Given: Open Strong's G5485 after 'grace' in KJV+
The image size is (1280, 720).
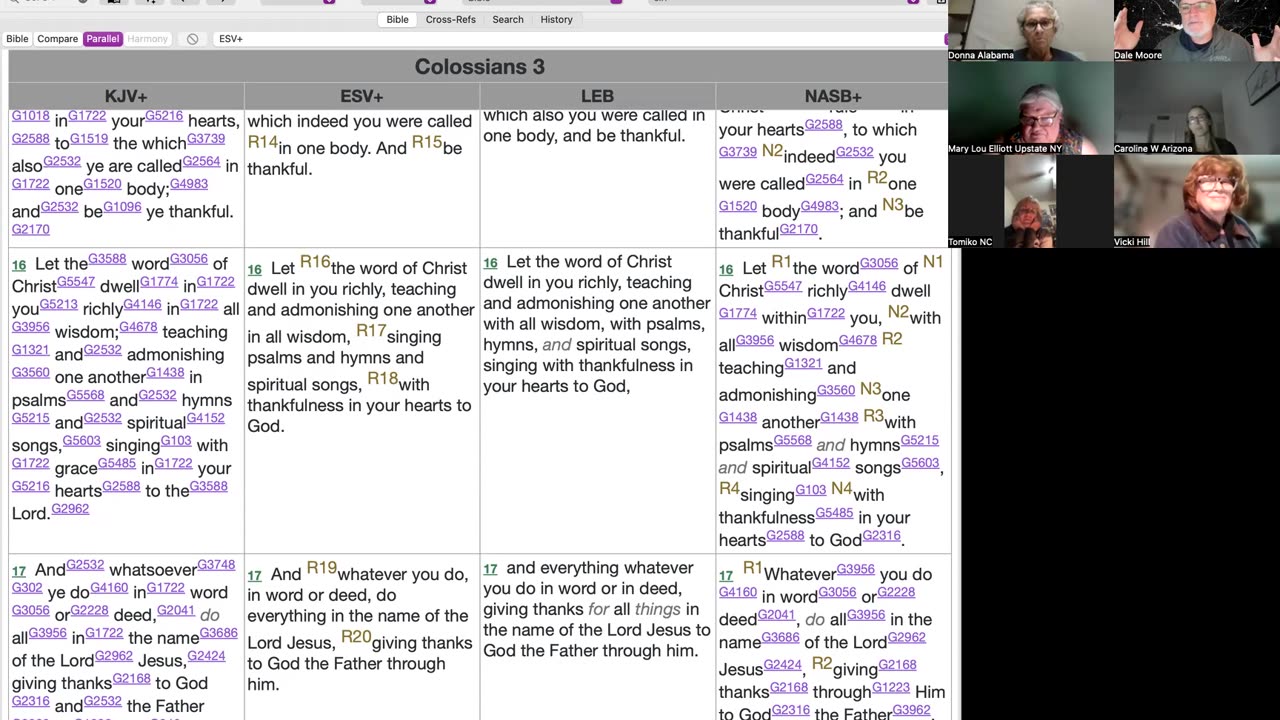Looking at the screenshot, I should coord(117,464).
